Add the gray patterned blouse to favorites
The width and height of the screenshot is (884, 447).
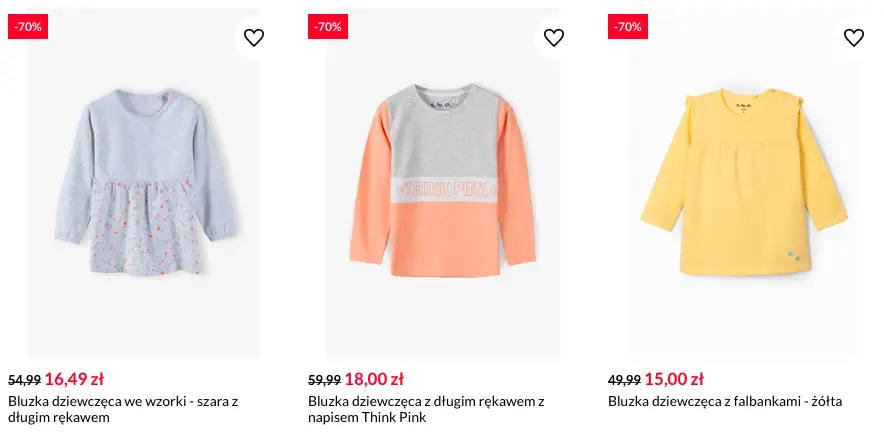[x=254, y=38]
